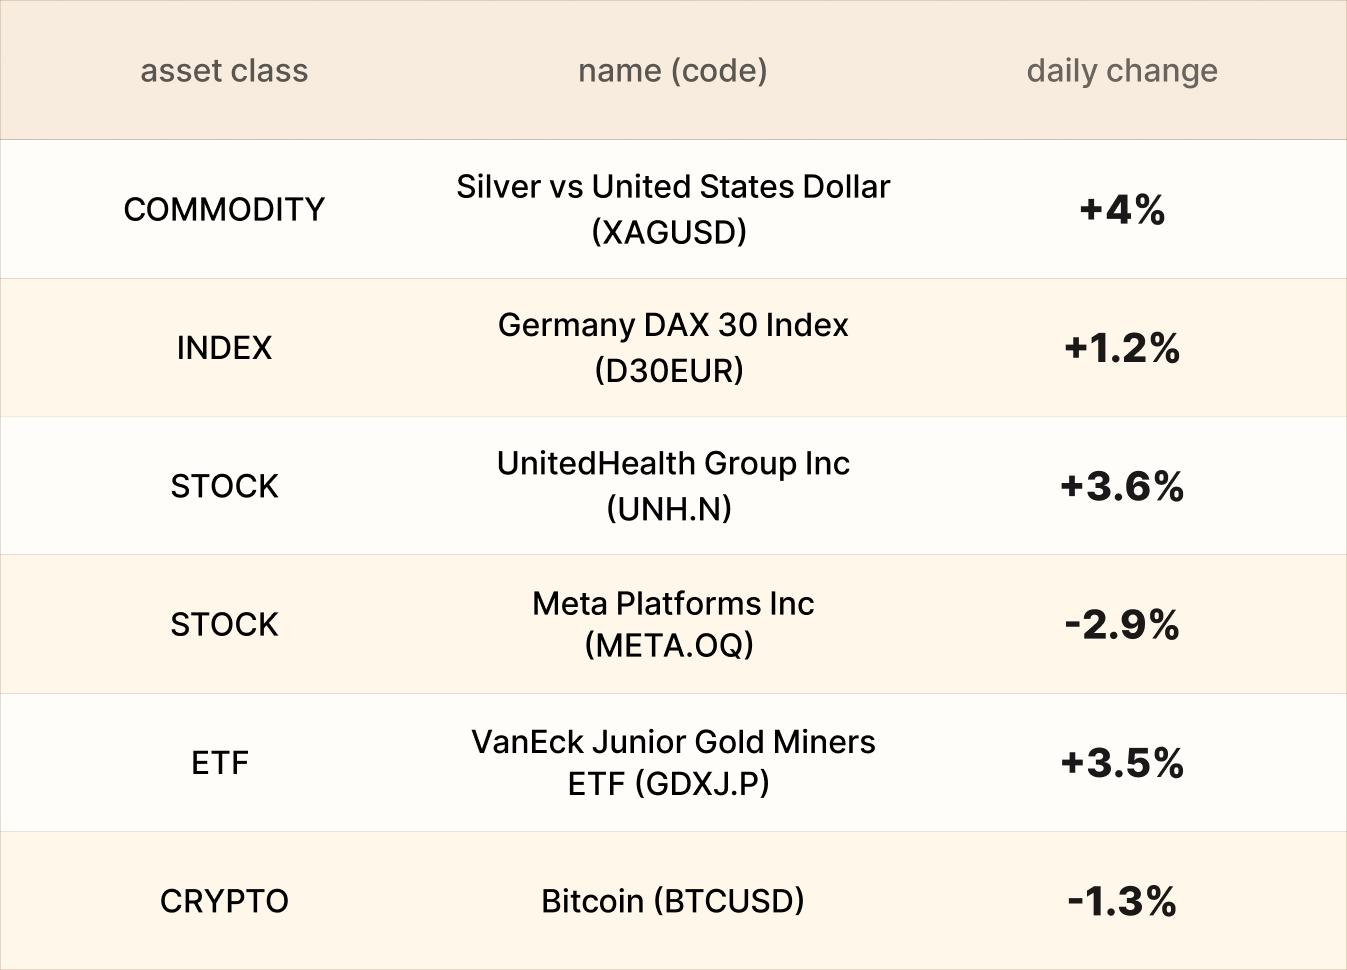
Task: Open Germany DAX 30 Index (D30EUR)
Action: 673,348
